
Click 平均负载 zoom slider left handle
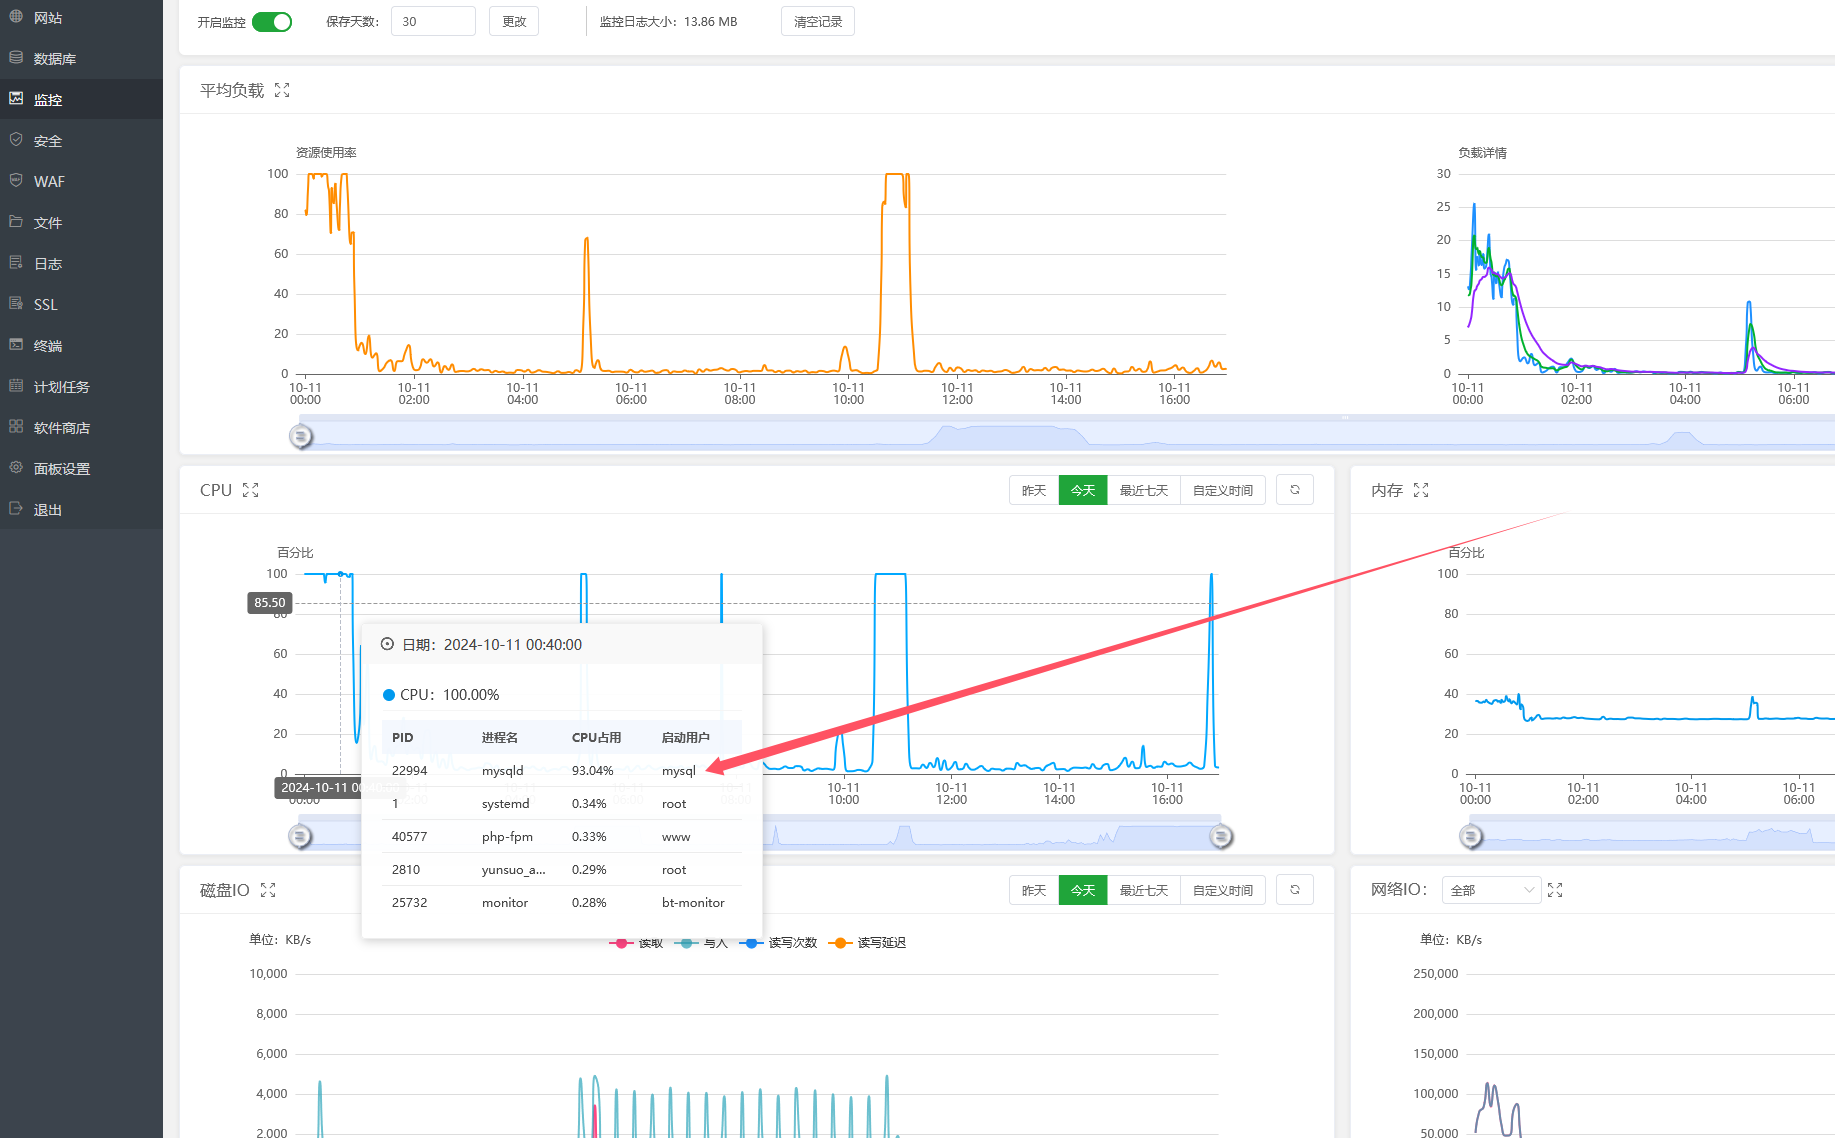[301, 437]
